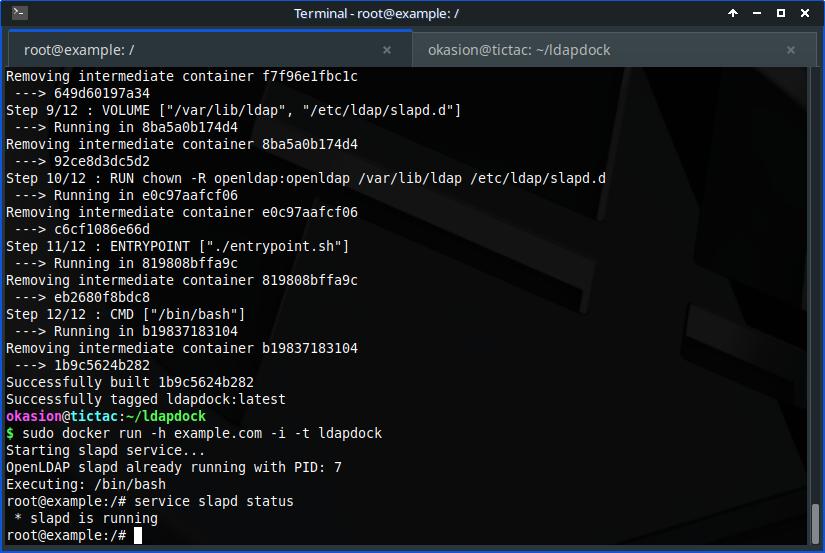Click the block cursor at the last prompt
The height and width of the screenshot is (553, 825).
(x=138, y=536)
